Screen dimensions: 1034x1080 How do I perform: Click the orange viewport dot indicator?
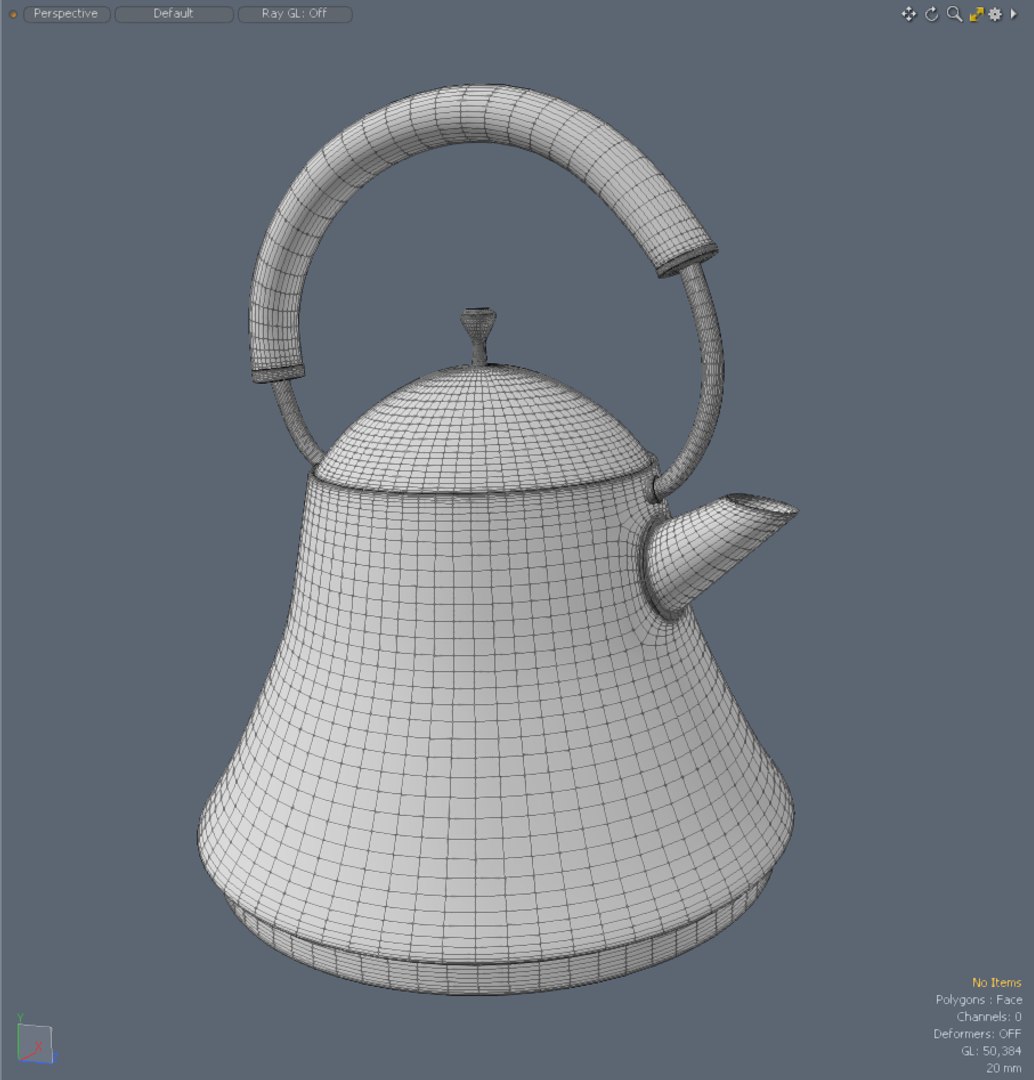pyautogui.click(x=12, y=14)
